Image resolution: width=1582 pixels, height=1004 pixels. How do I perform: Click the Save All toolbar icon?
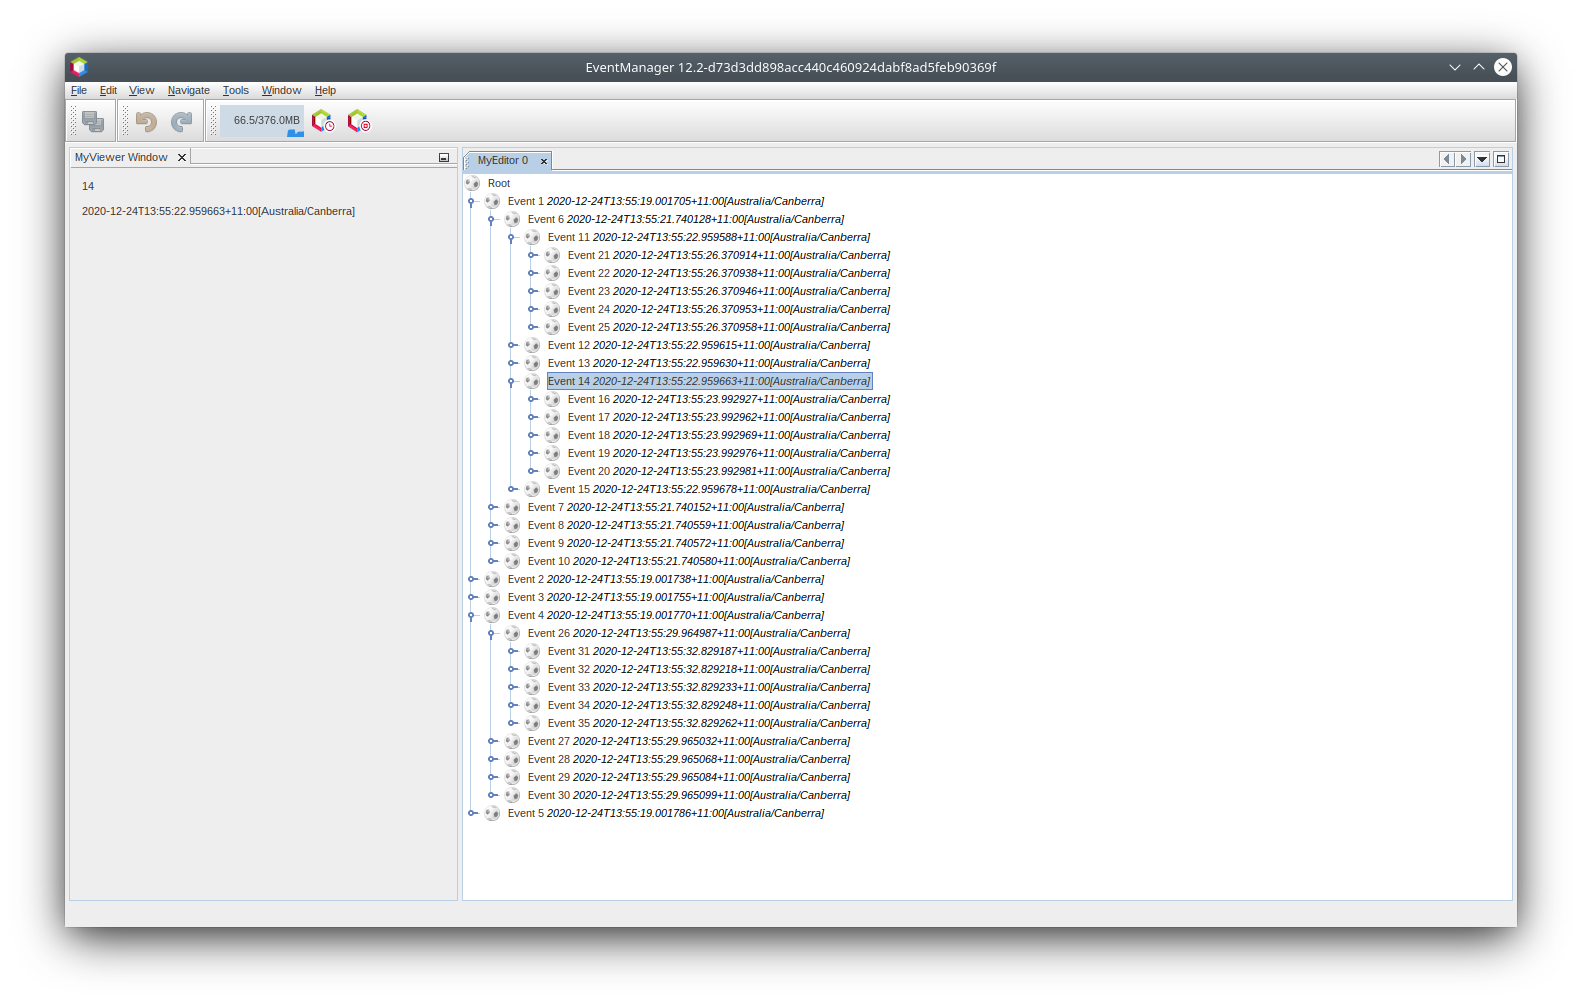tap(93, 121)
